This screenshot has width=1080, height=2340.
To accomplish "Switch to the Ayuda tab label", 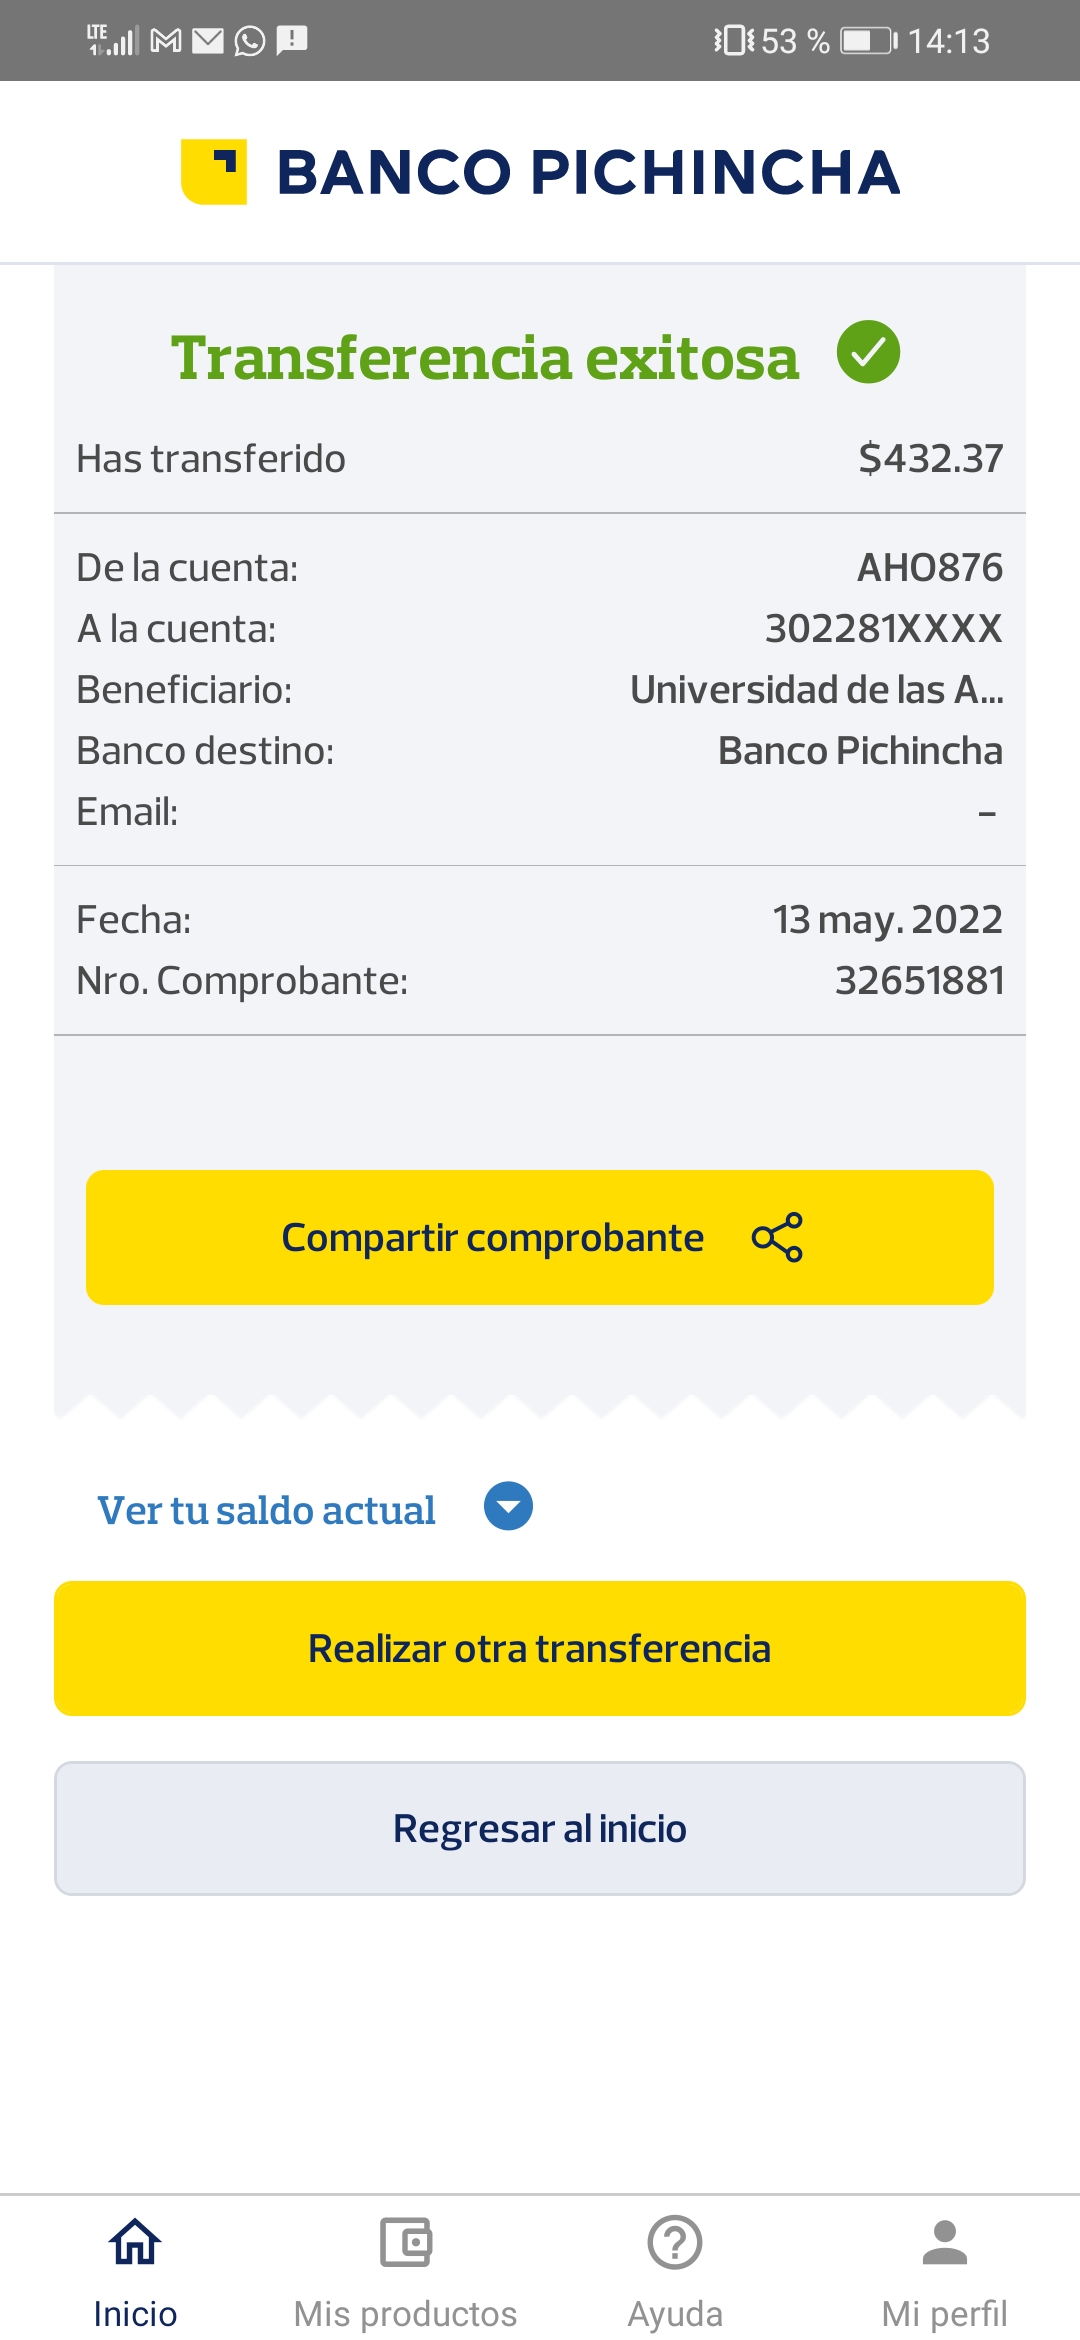I will click(x=675, y=2314).
